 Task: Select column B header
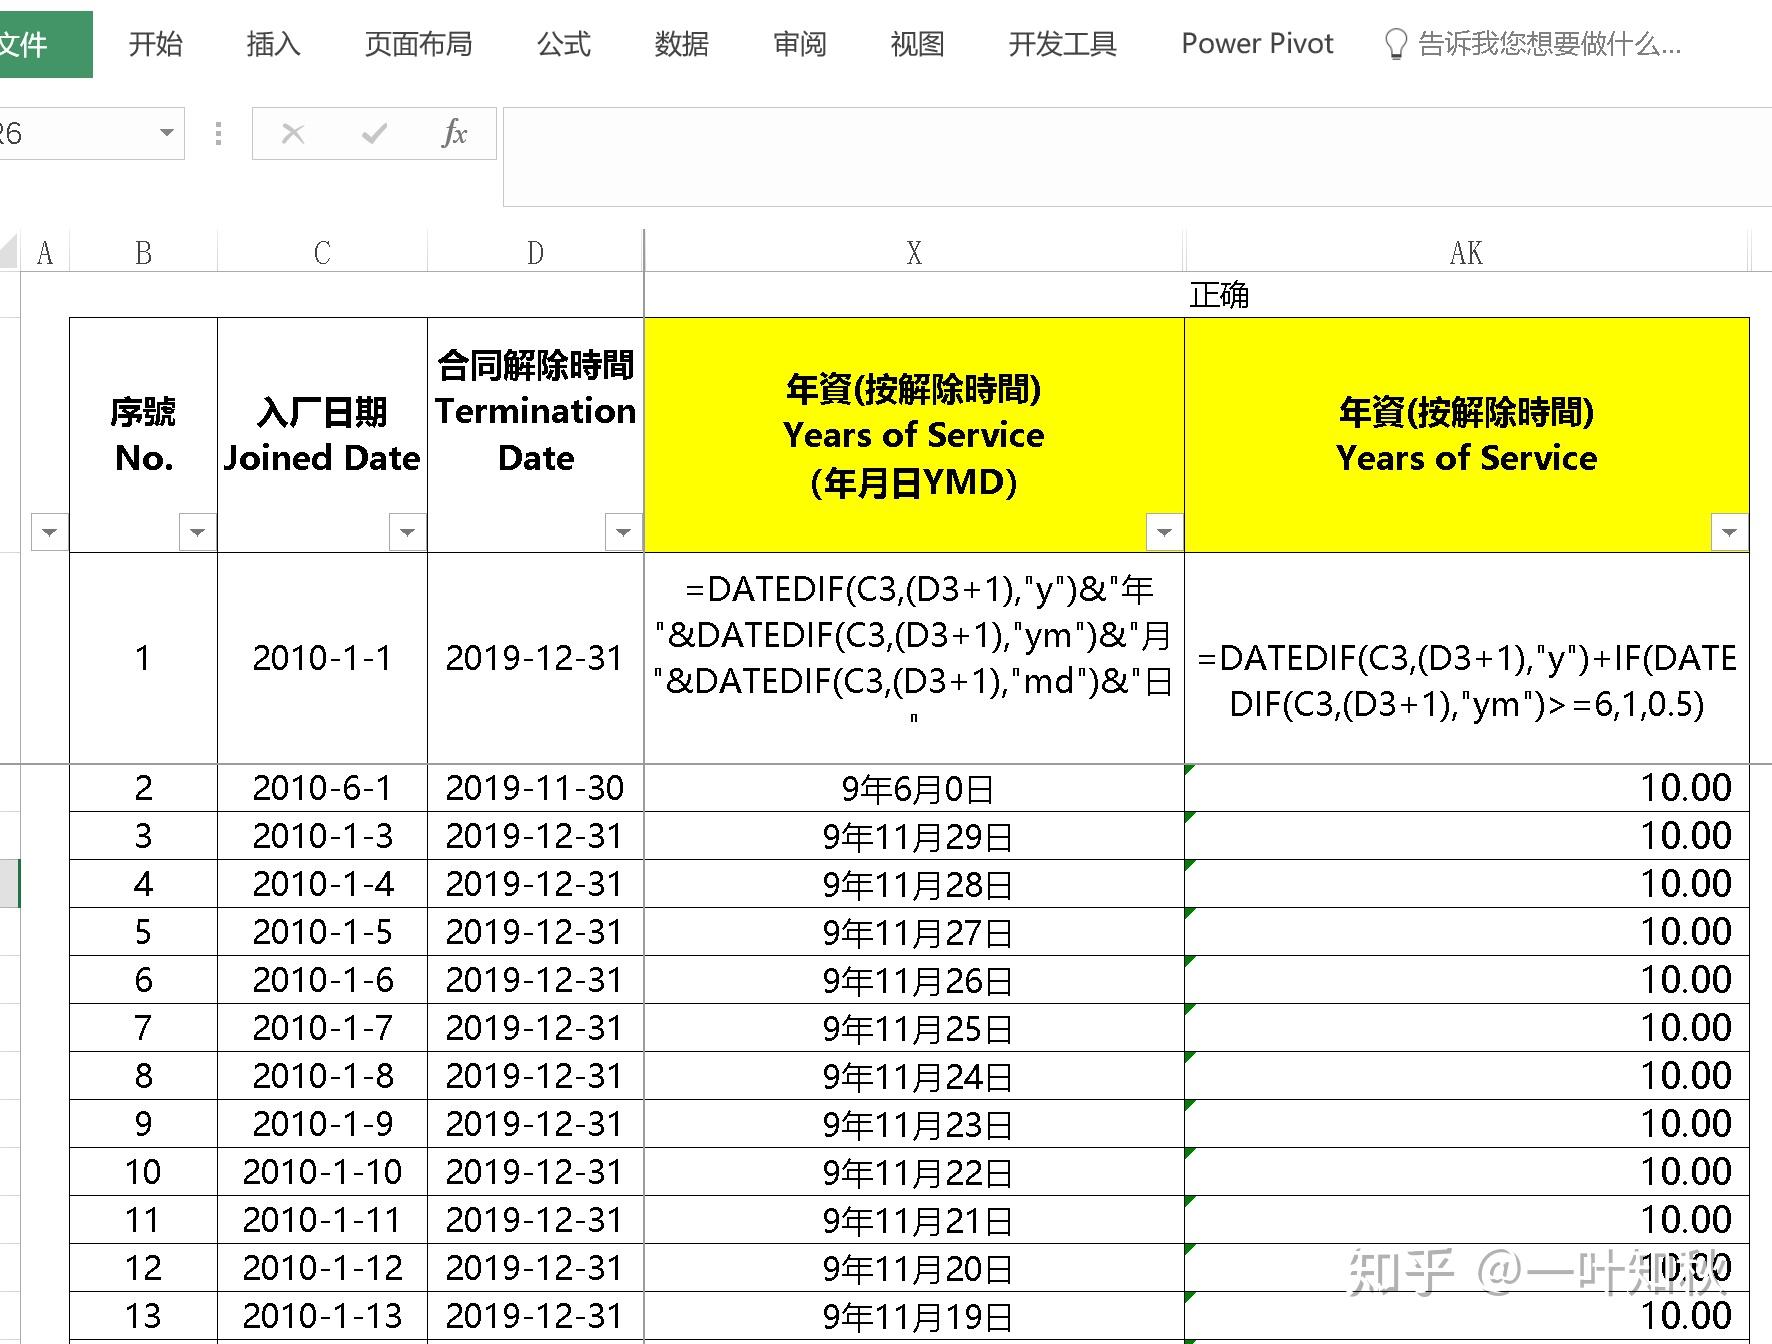[143, 253]
